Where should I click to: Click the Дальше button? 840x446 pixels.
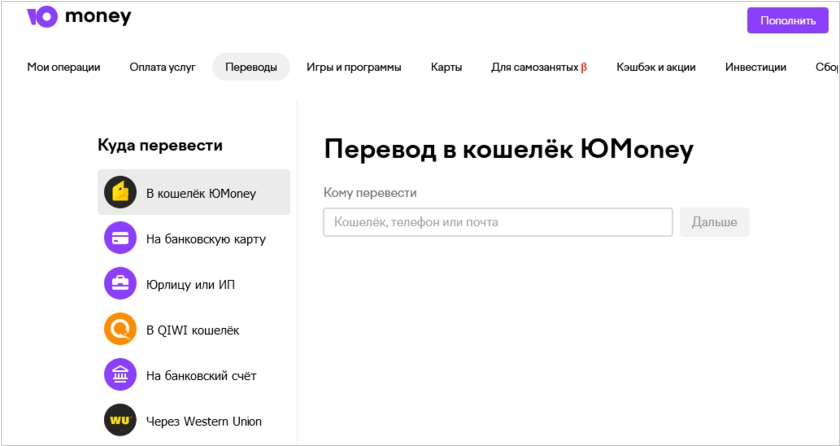714,222
